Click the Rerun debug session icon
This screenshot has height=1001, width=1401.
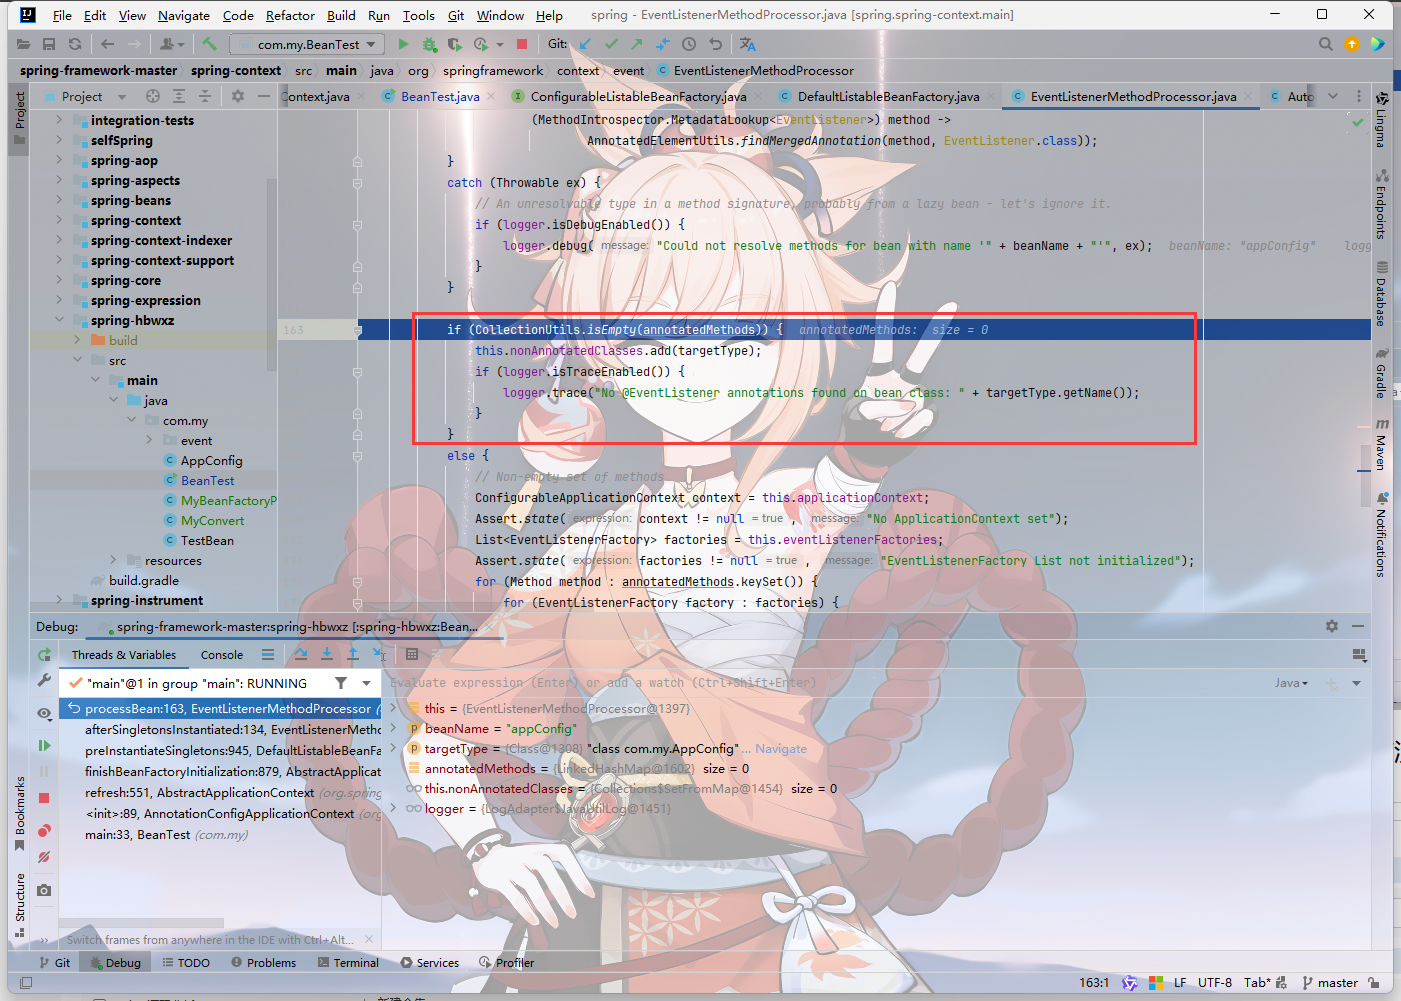click(44, 654)
